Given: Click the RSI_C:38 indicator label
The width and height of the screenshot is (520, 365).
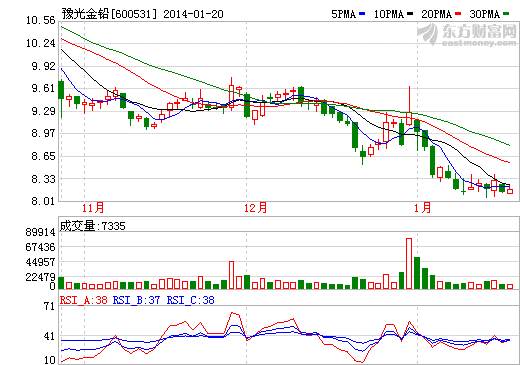Looking at the screenshot, I should point(190,300).
